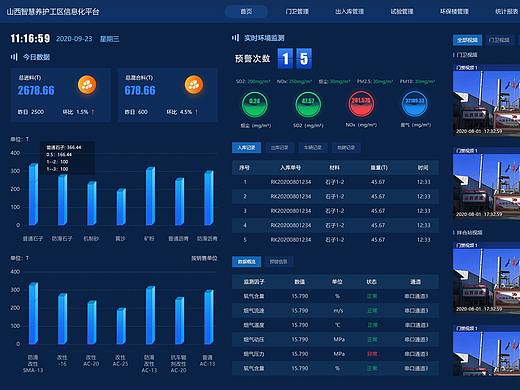Open the 首页 navigation tab

pyautogui.click(x=246, y=12)
